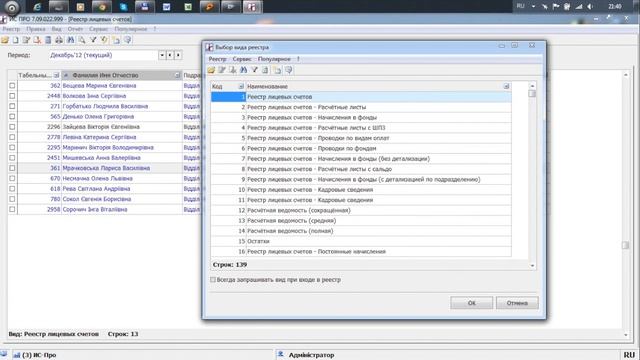Screen dimensions: 640x360
Task: Click the open folder icon in the dialog toolbar
Action: [211, 70]
